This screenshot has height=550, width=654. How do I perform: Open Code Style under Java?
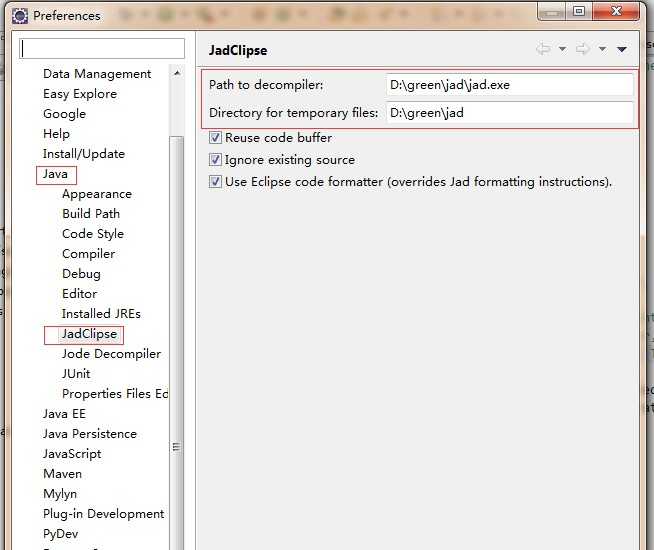(93, 234)
